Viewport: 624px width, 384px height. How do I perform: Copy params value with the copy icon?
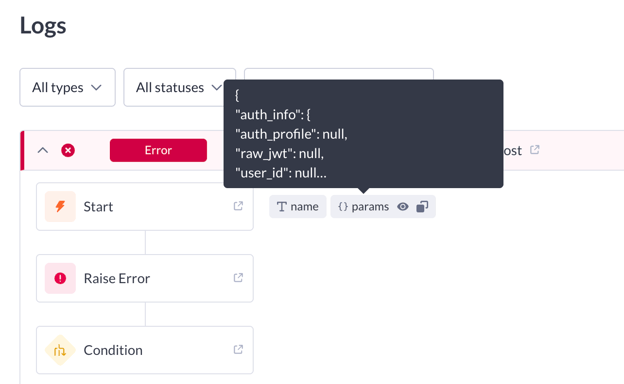(422, 207)
